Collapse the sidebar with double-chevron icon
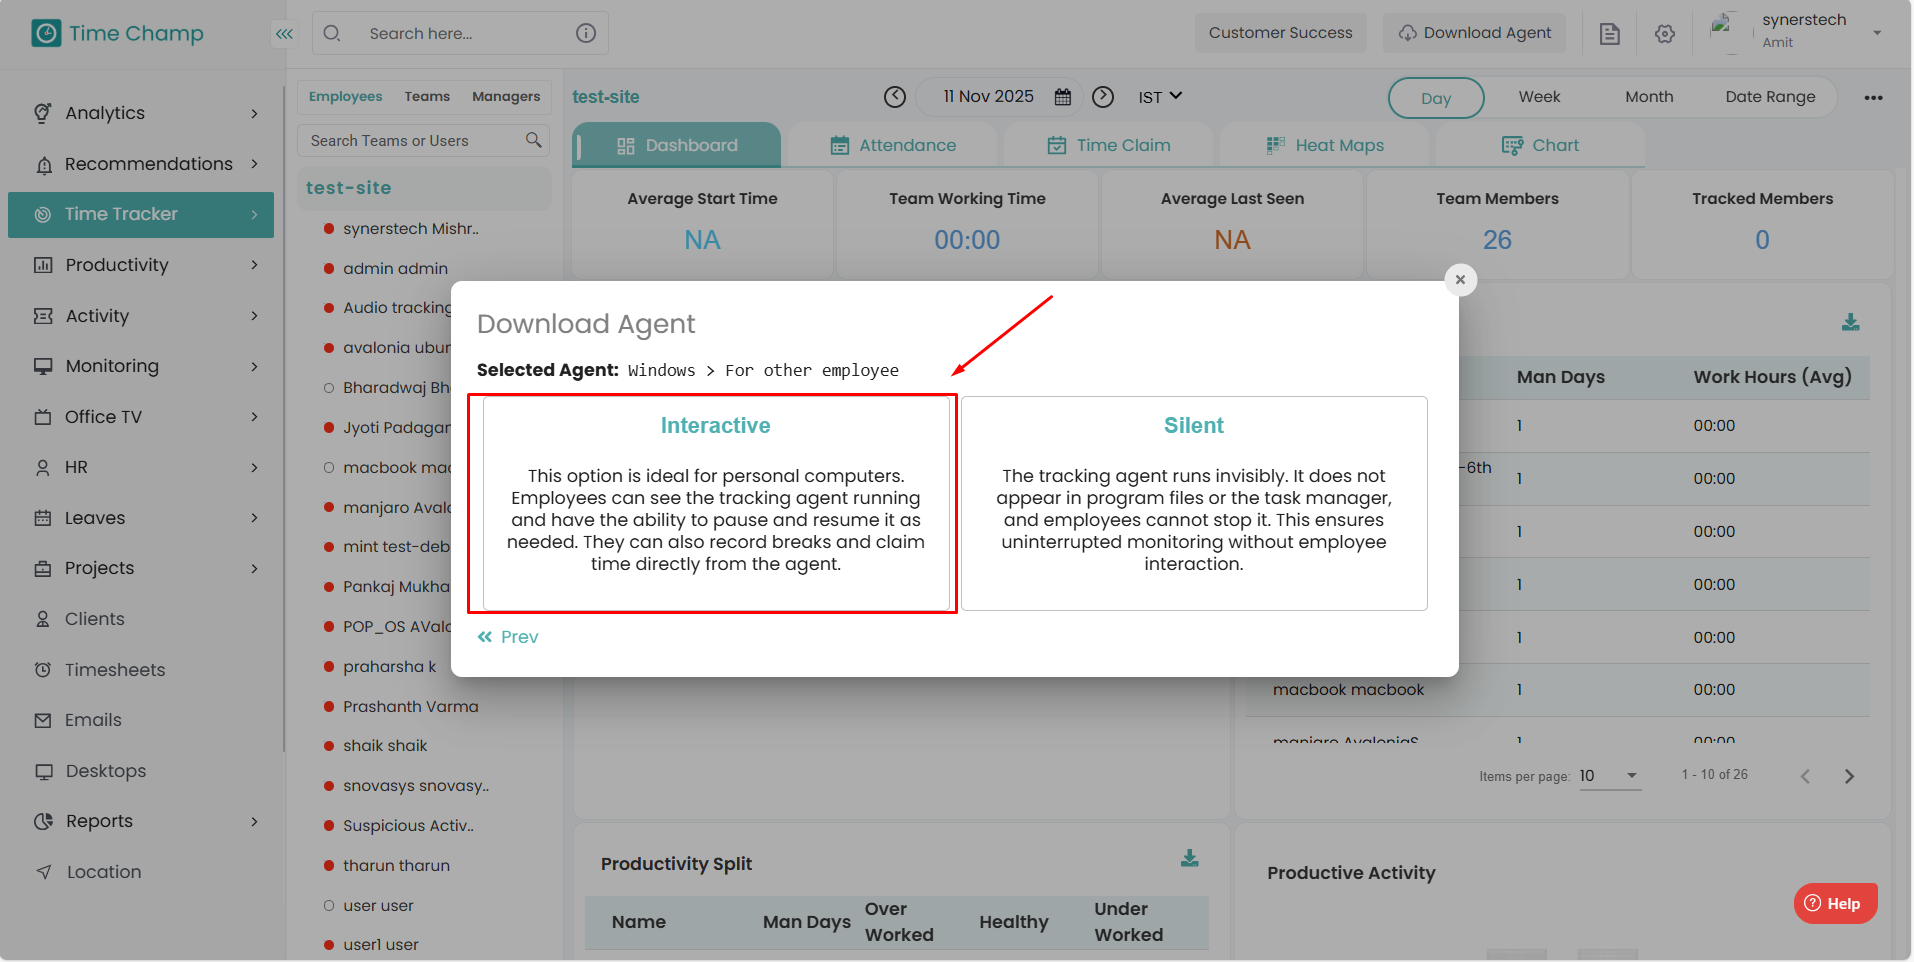 tap(285, 34)
